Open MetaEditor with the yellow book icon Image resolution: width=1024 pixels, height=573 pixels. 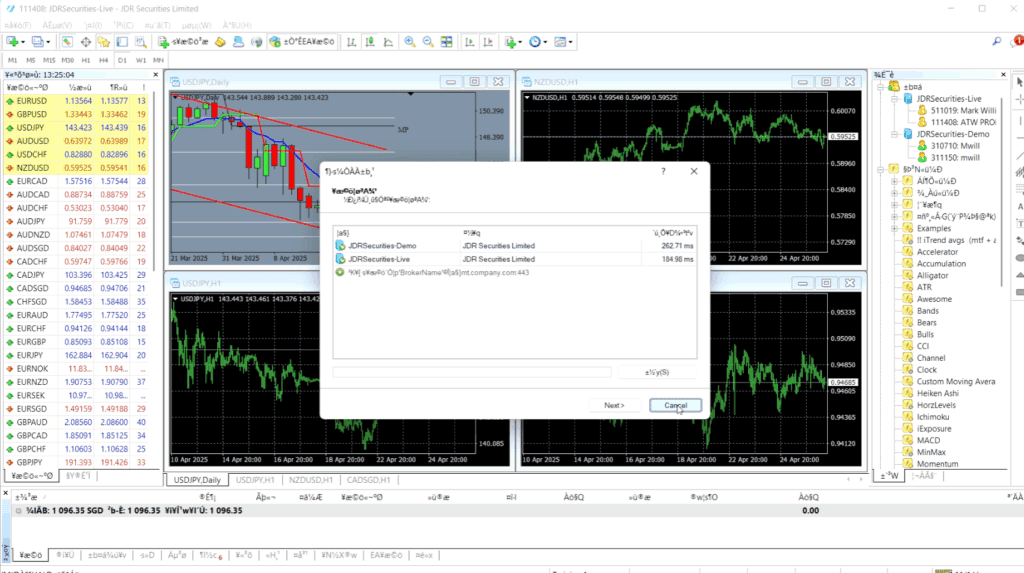[x=220, y=42]
